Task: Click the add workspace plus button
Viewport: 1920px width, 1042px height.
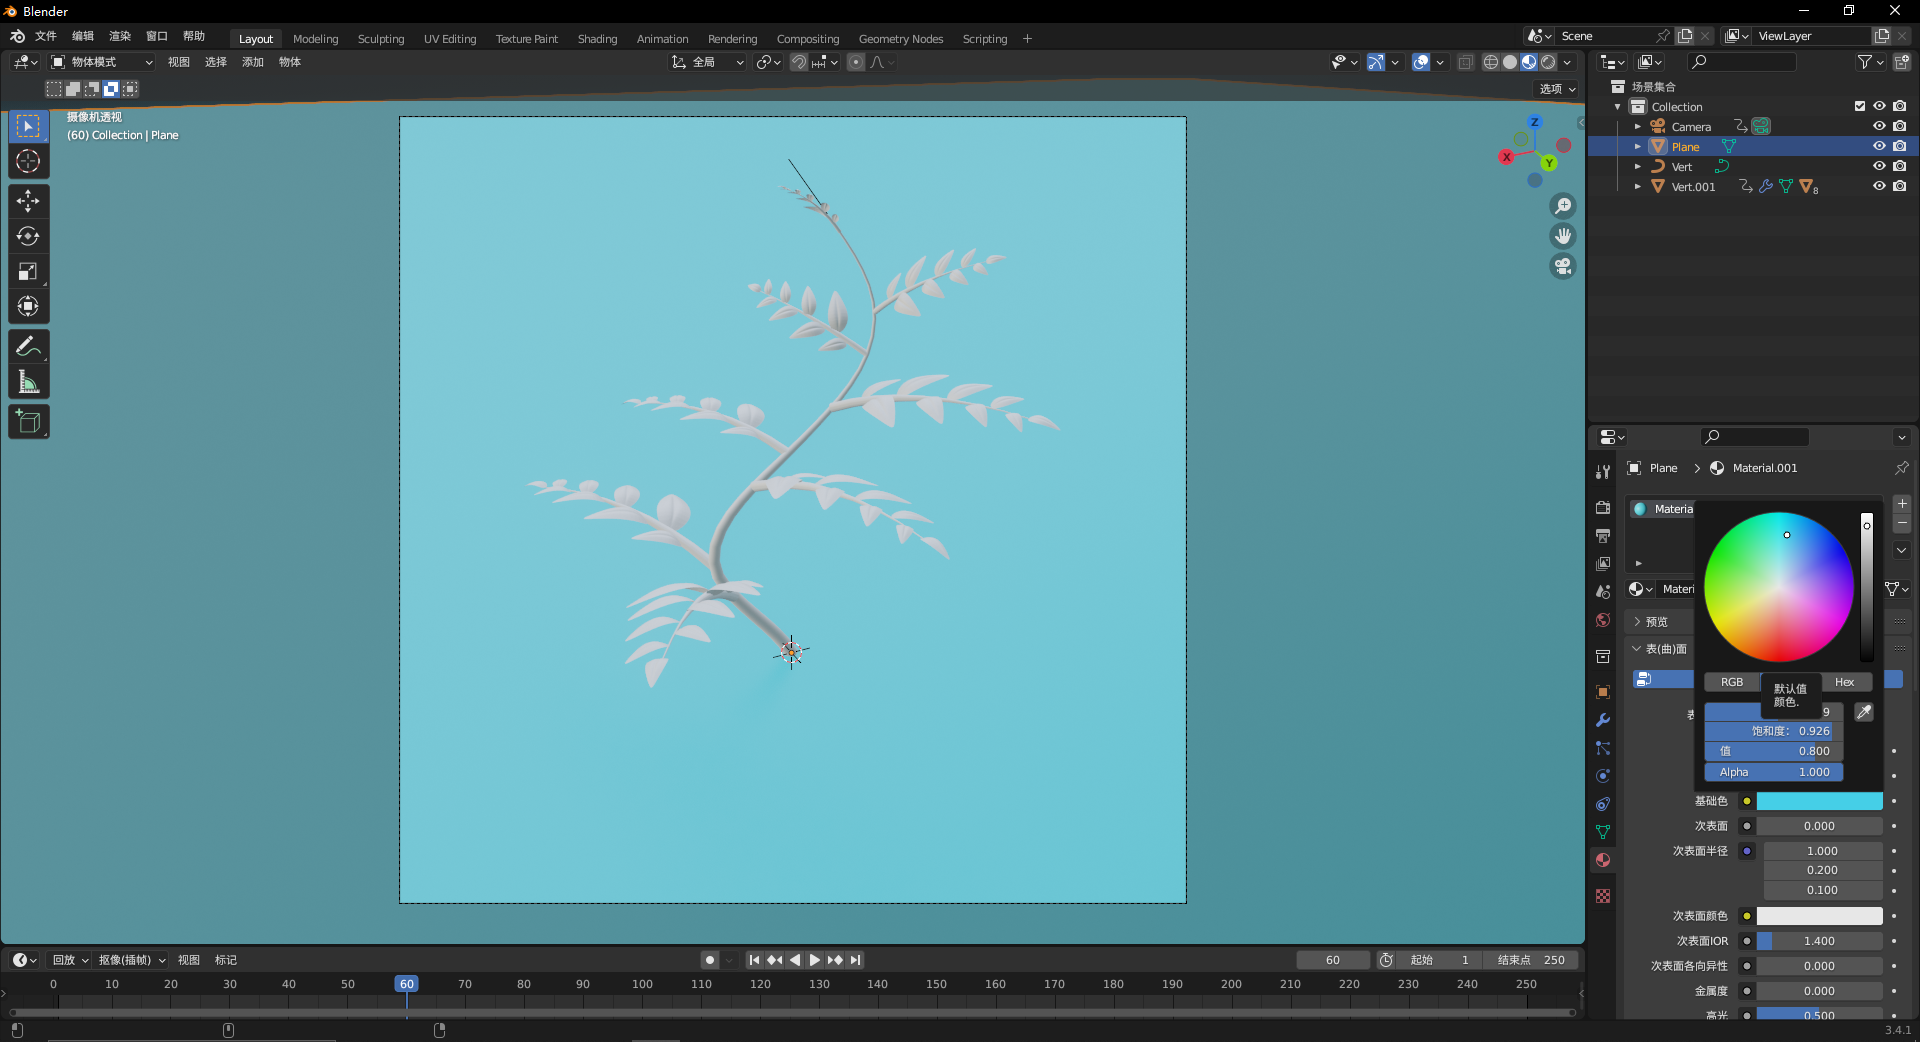Action: [x=1027, y=39]
